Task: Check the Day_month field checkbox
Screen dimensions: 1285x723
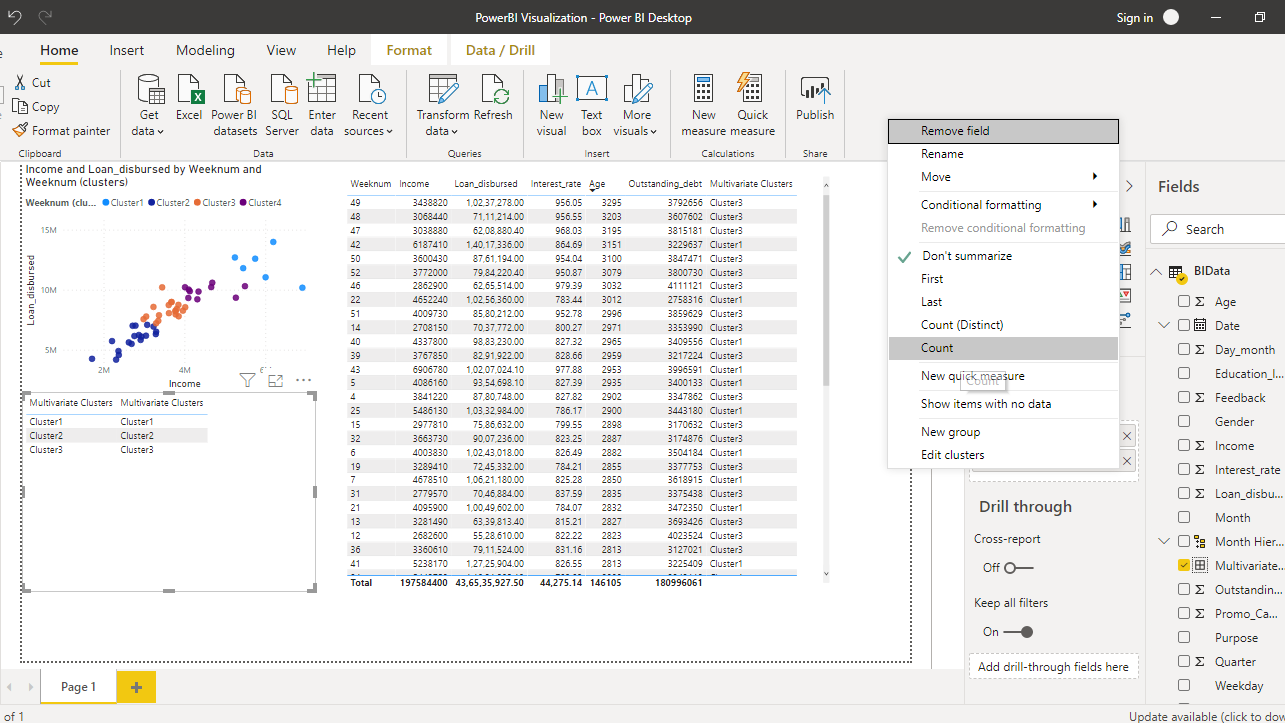Action: [1184, 349]
